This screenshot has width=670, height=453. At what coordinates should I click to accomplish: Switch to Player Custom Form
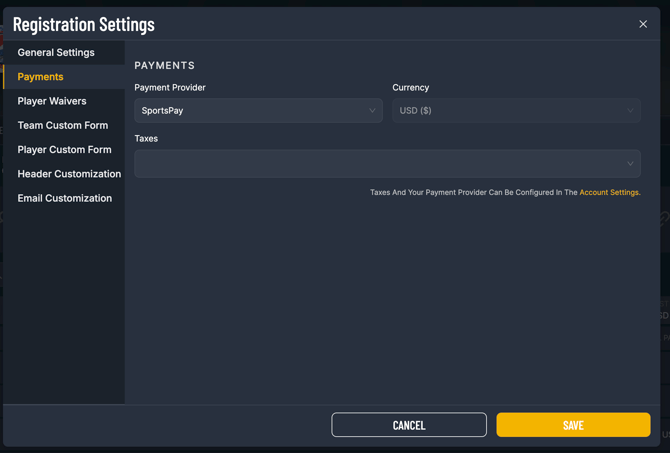click(64, 150)
